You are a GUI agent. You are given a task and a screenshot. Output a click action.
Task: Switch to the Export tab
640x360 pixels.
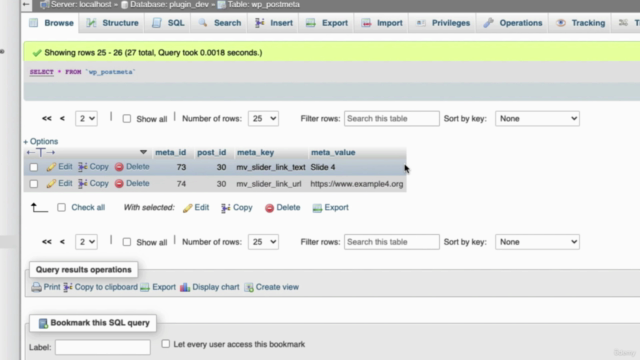(327, 23)
